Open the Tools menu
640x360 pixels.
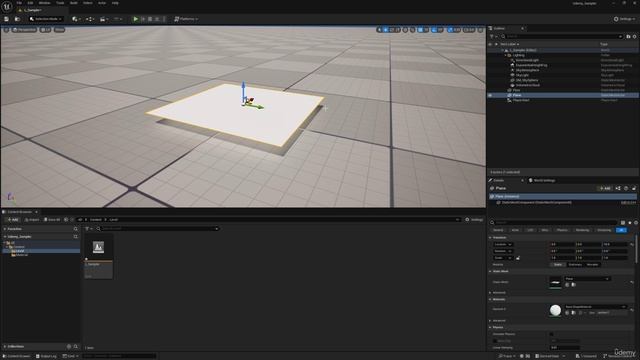[60, 3]
